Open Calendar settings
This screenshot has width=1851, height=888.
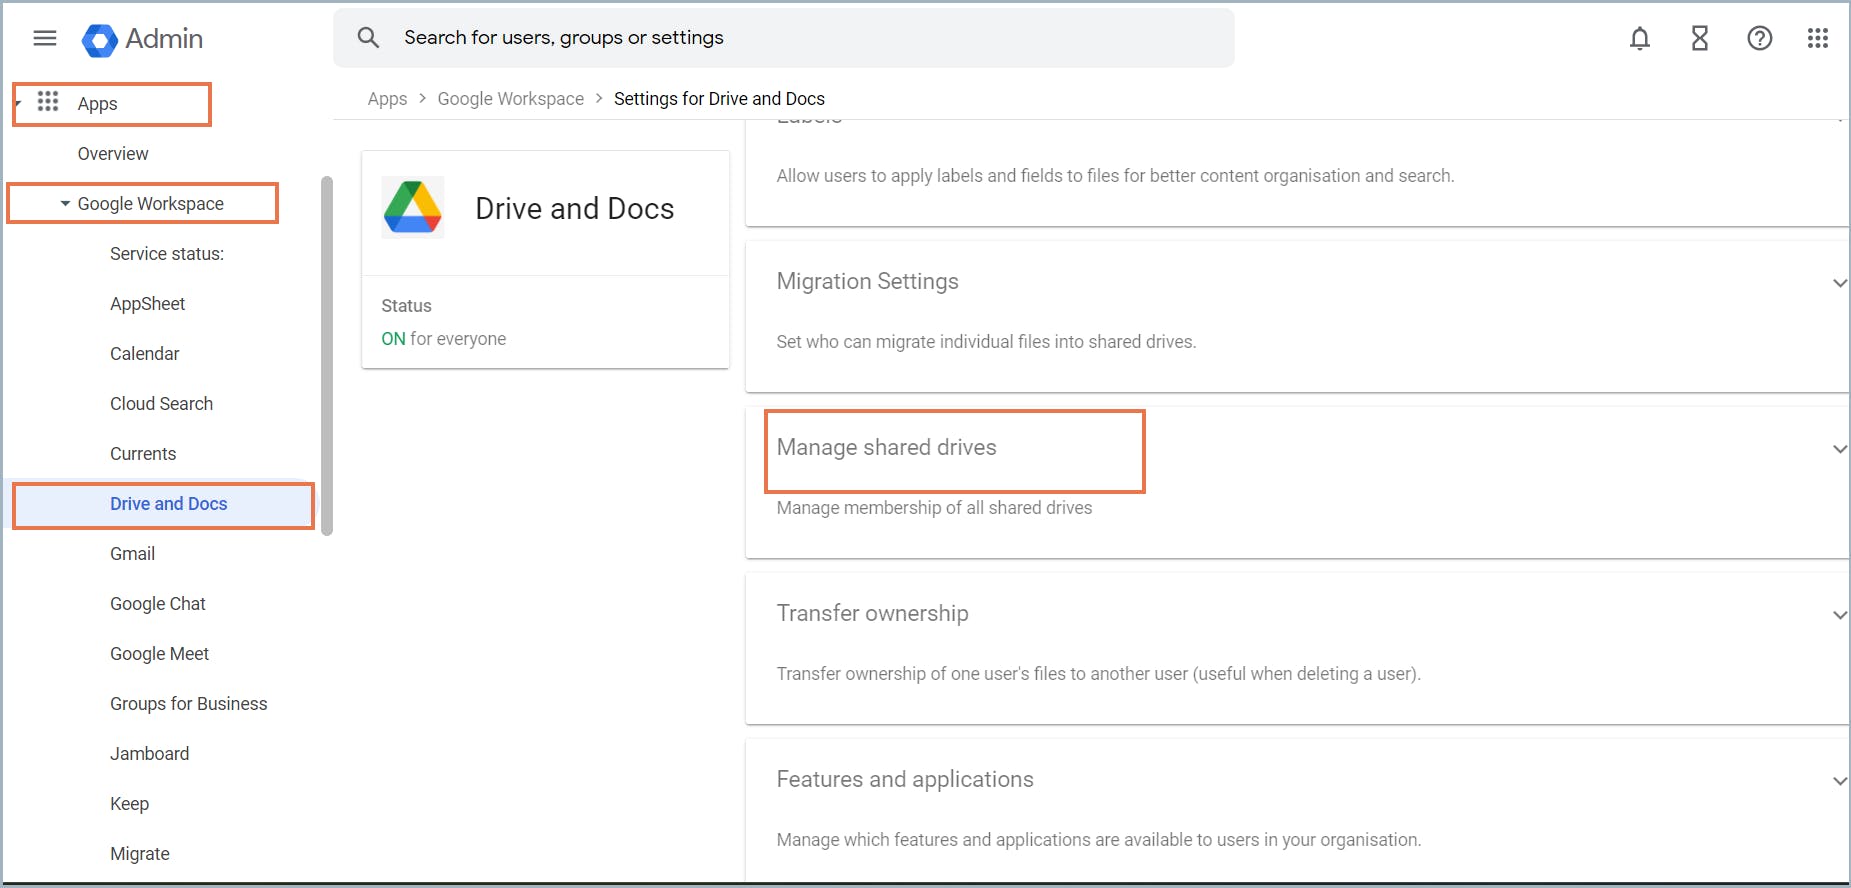(x=145, y=354)
